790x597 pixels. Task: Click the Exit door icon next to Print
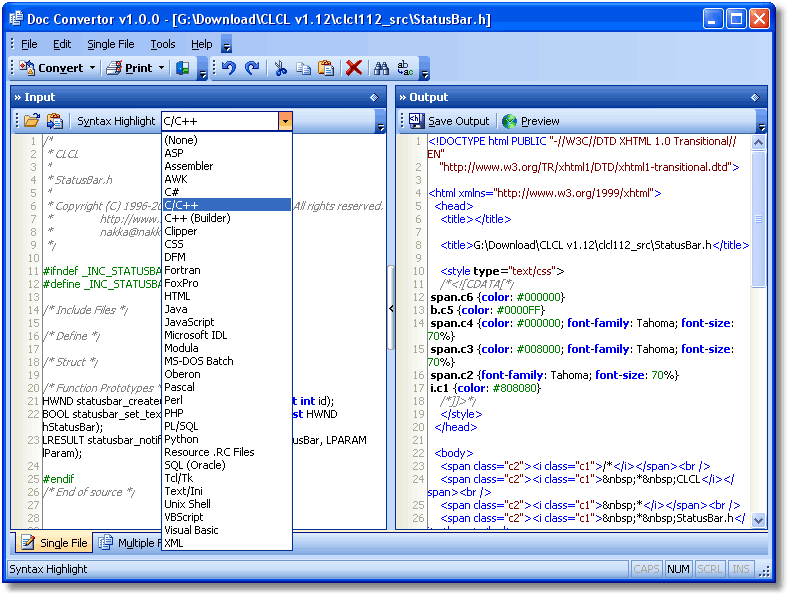click(182, 69)
